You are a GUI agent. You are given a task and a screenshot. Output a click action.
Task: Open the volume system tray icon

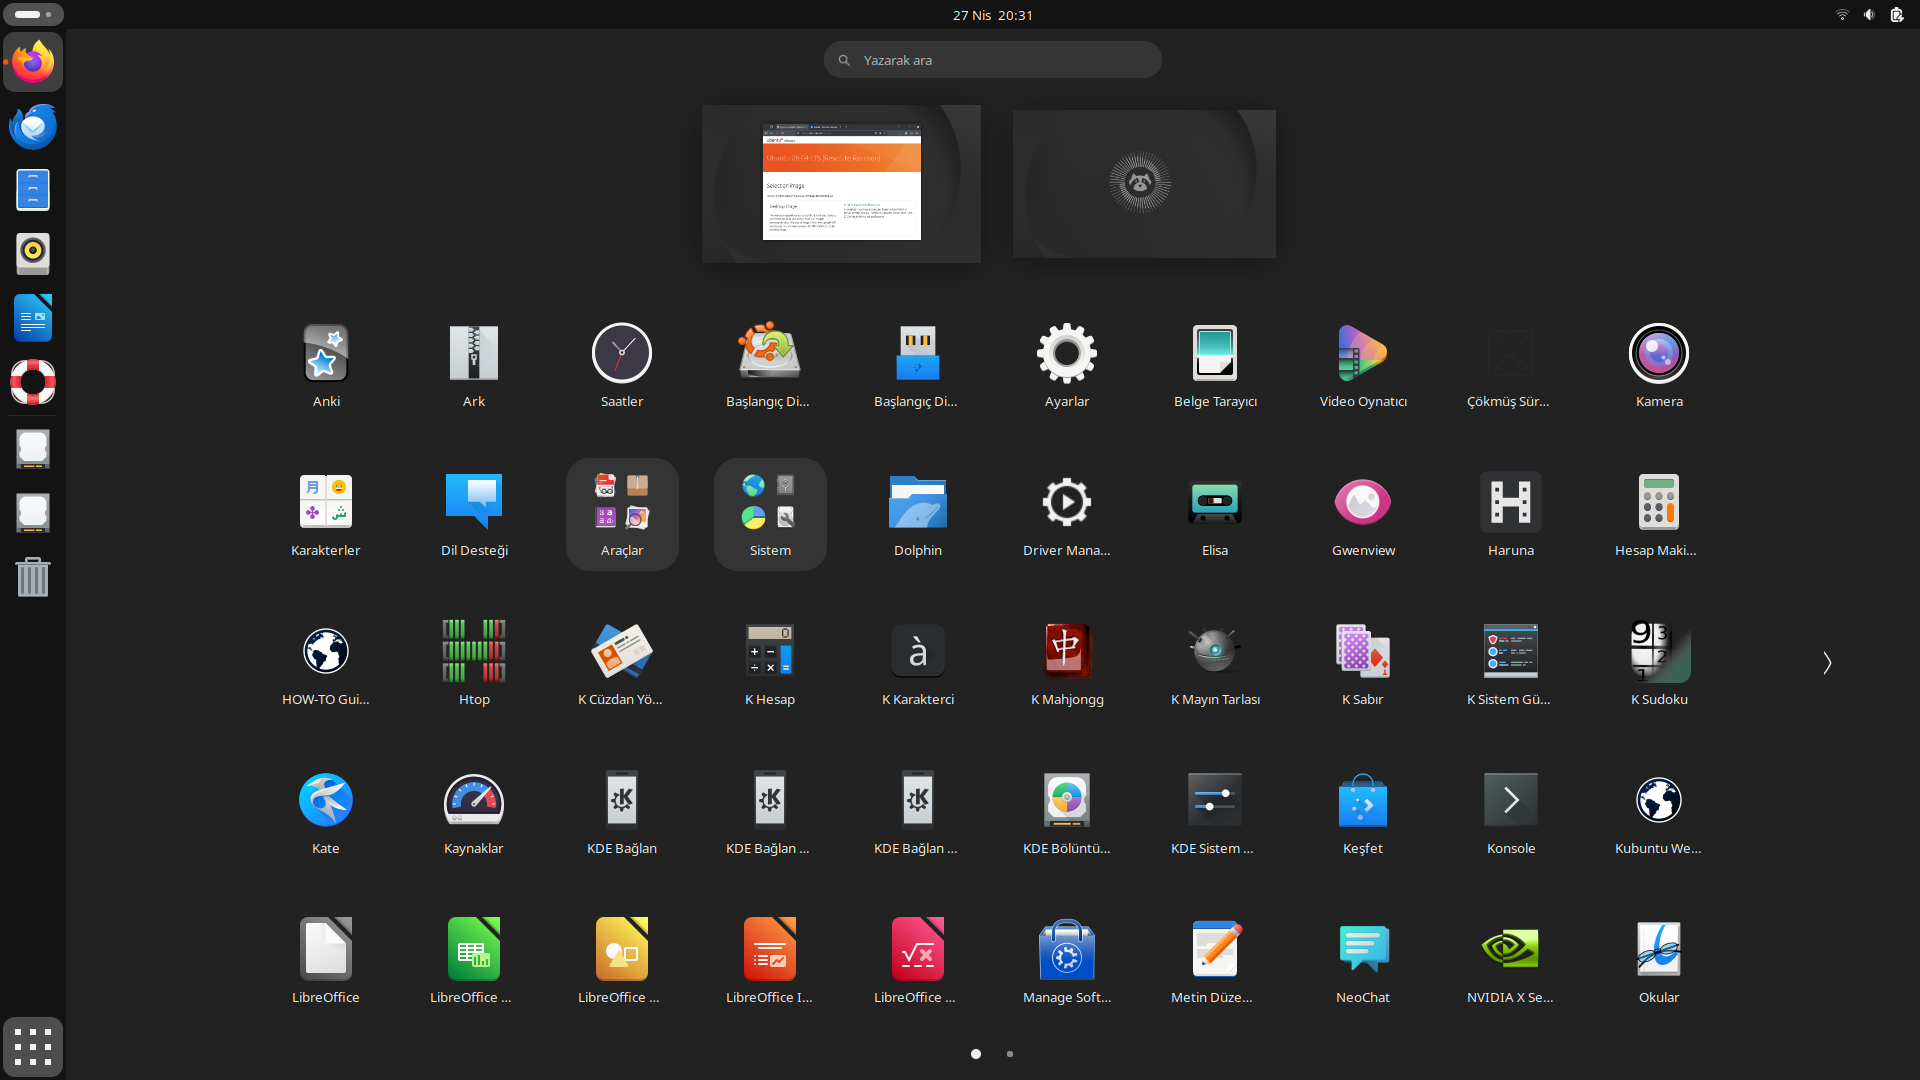(x=1869, y=15)
